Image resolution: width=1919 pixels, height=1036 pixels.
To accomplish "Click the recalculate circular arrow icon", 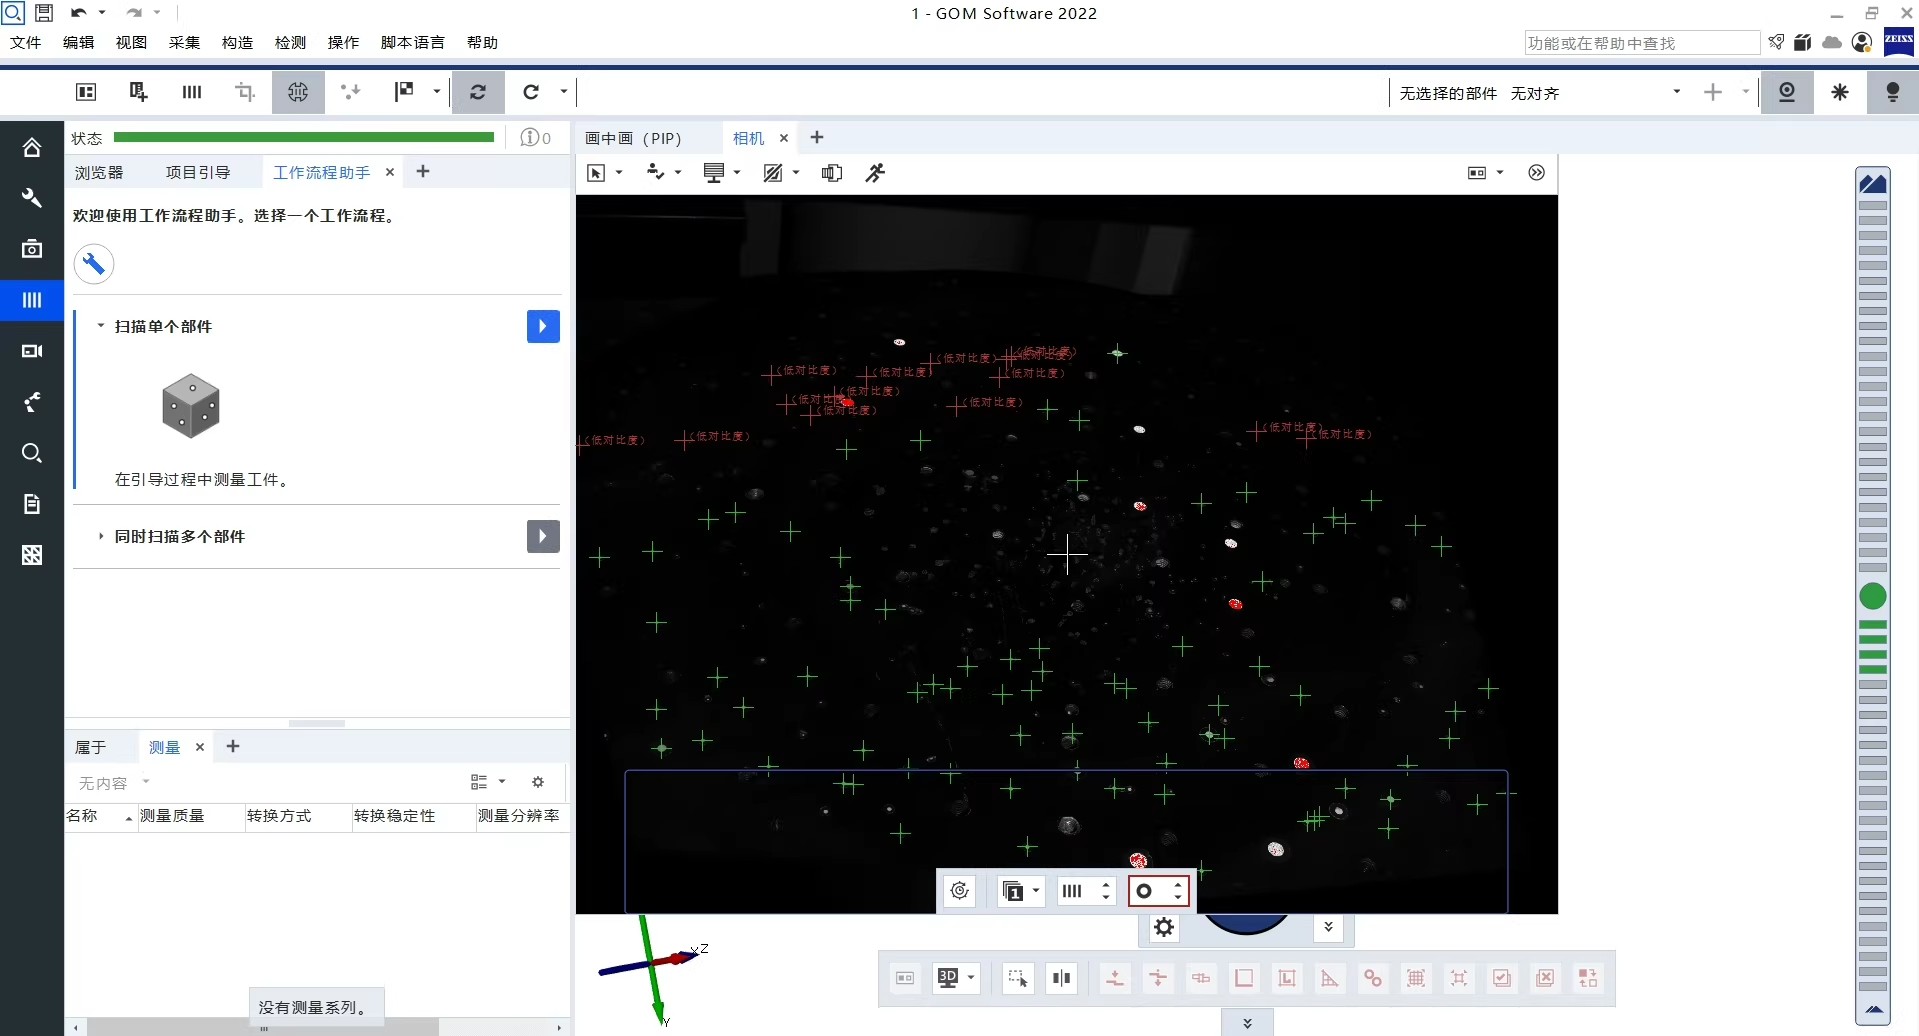I will [531, 92].
